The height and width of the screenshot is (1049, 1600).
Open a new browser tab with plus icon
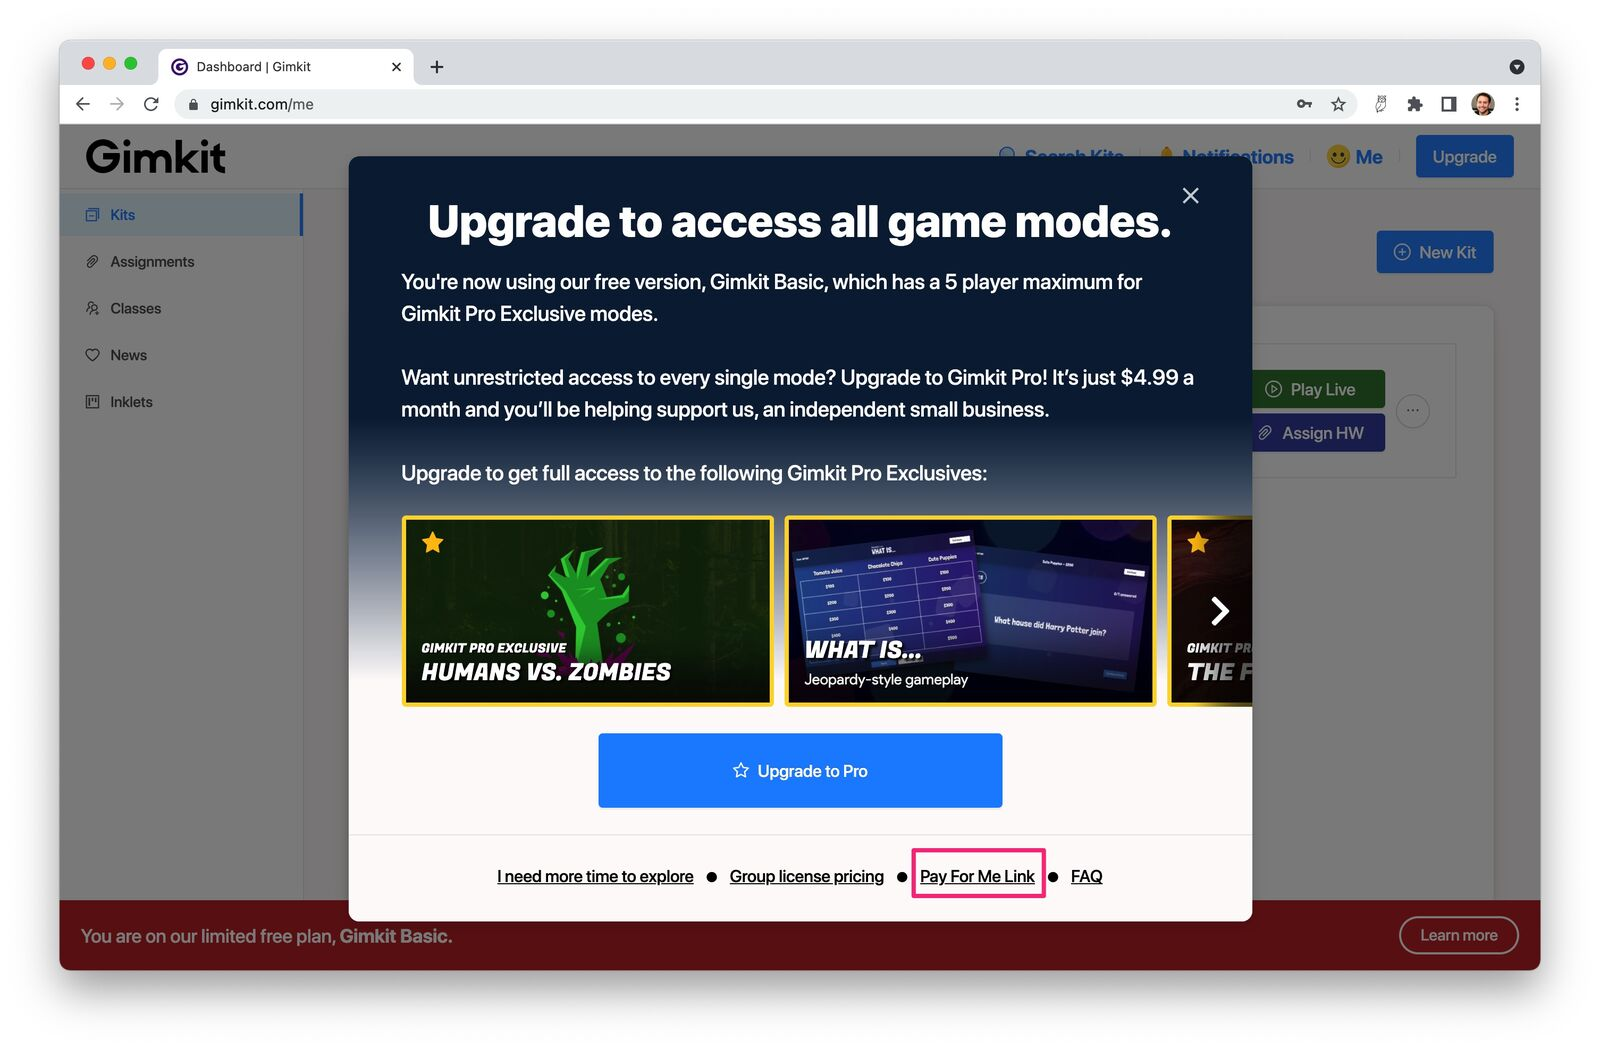(437, 67)
